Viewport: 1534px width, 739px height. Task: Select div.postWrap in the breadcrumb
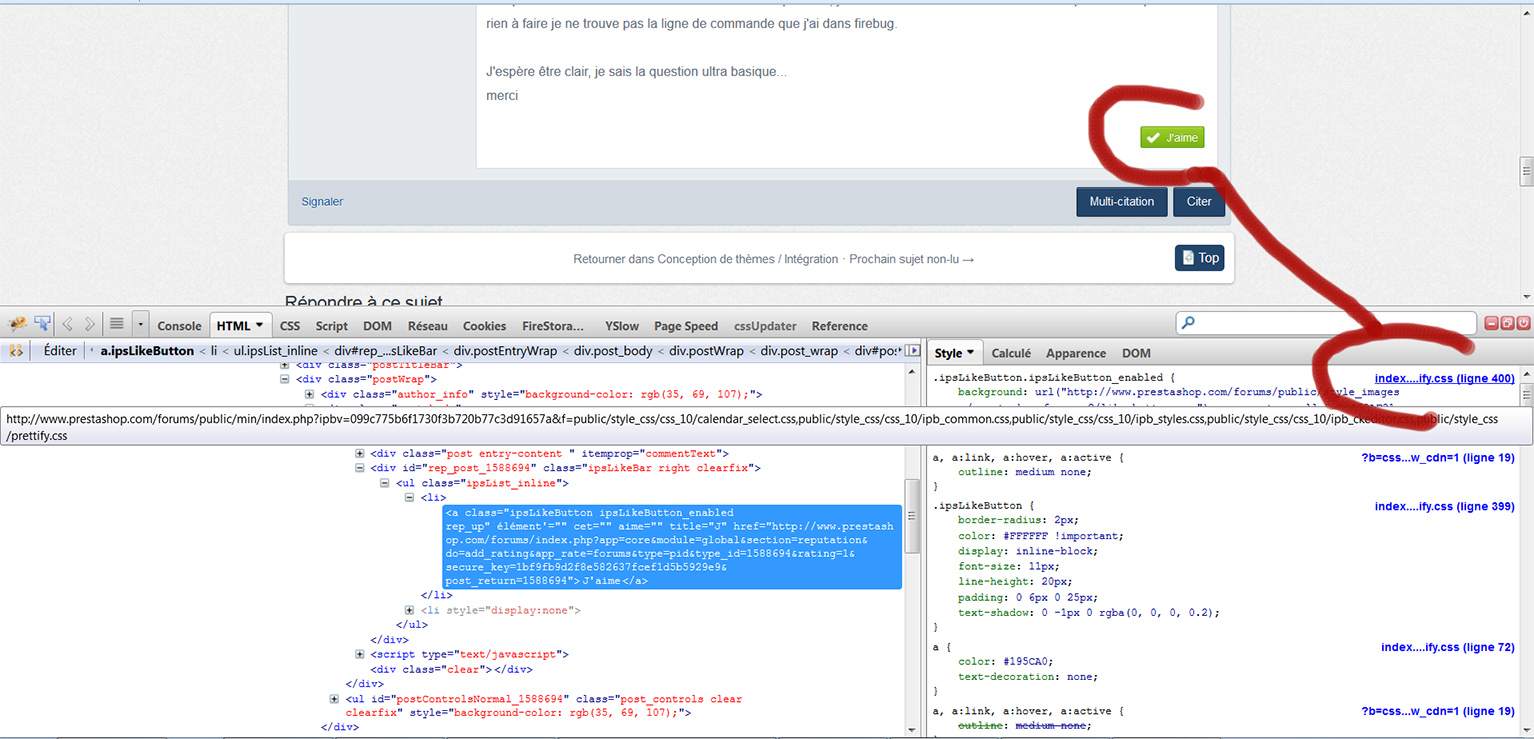pos(707,351)
